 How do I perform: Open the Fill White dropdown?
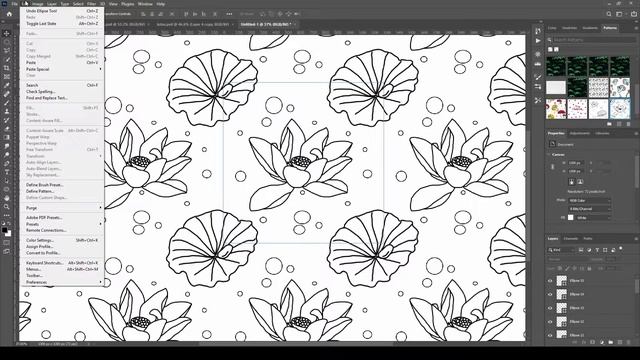[x=593, y=218]
